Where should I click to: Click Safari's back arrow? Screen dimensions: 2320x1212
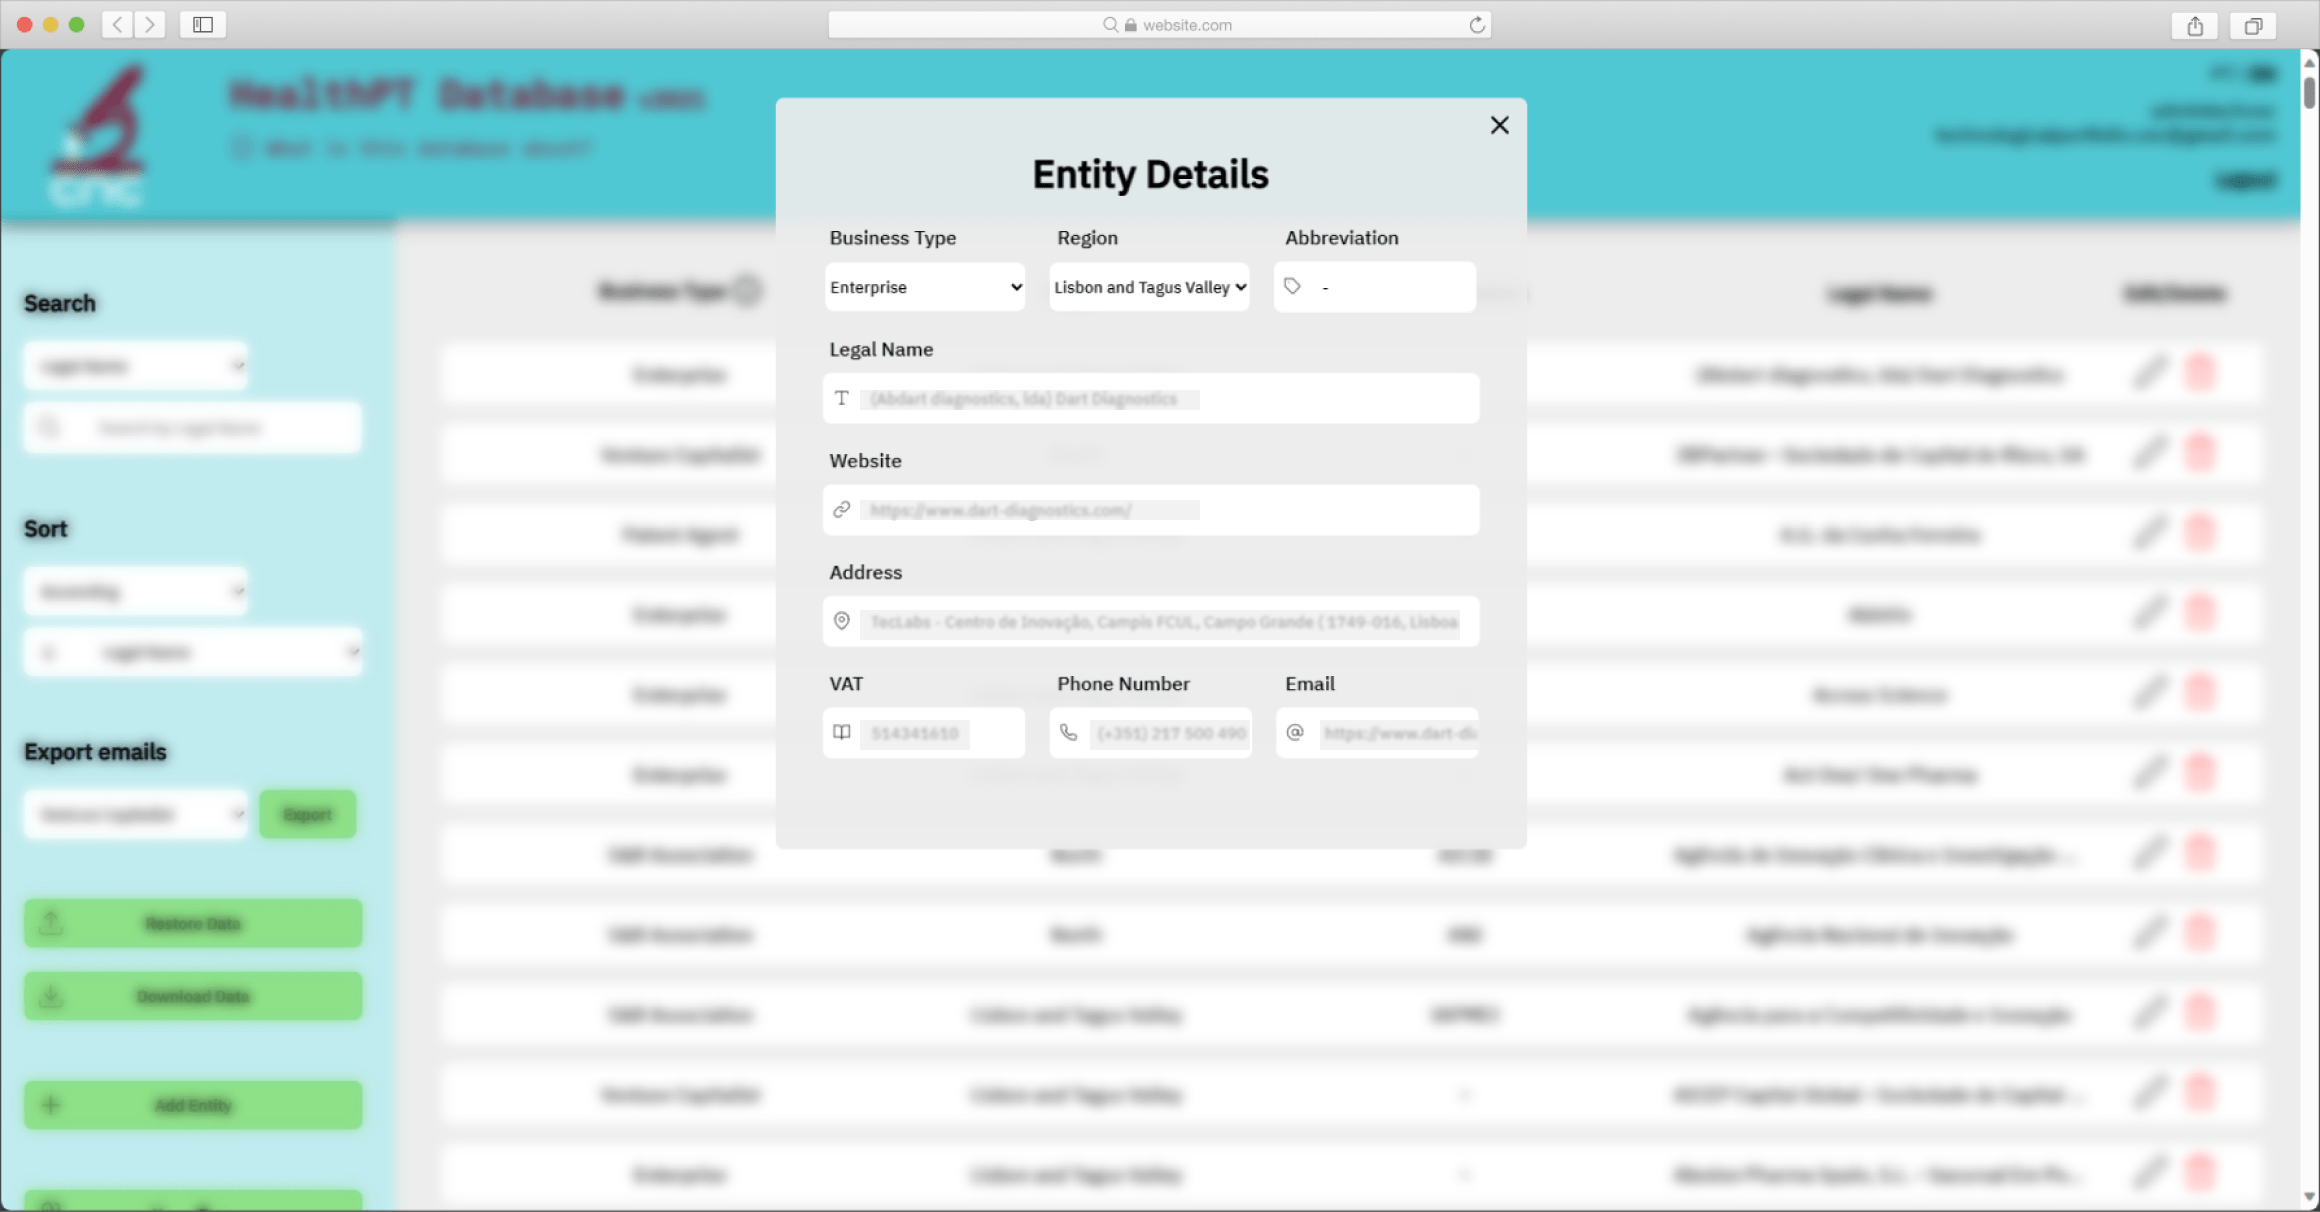point(118,25)
